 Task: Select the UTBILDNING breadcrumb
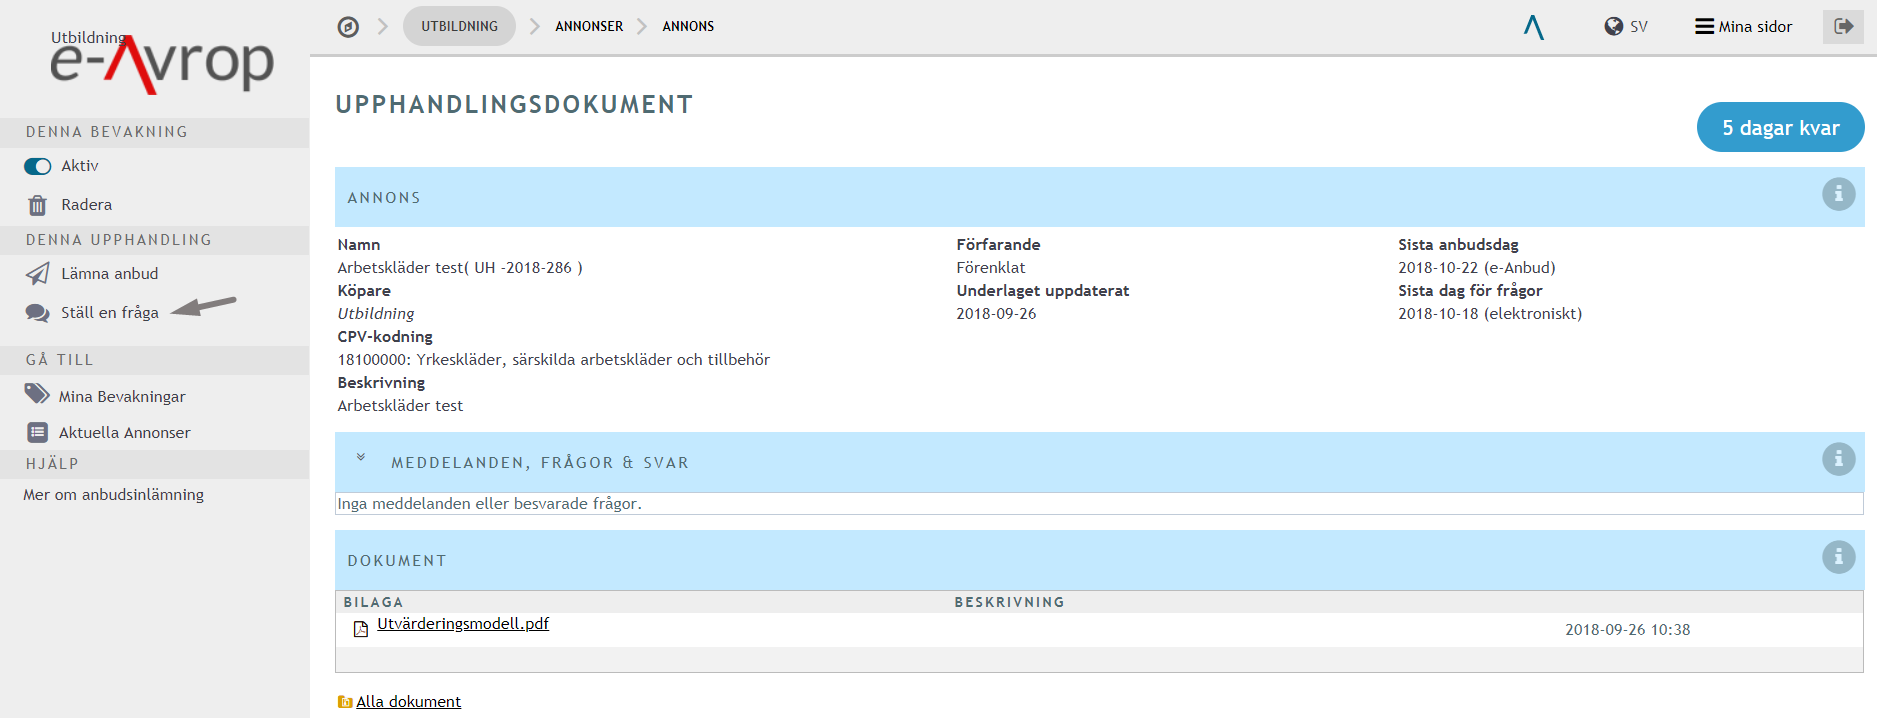pyautogui.click(x=459, y=26)
